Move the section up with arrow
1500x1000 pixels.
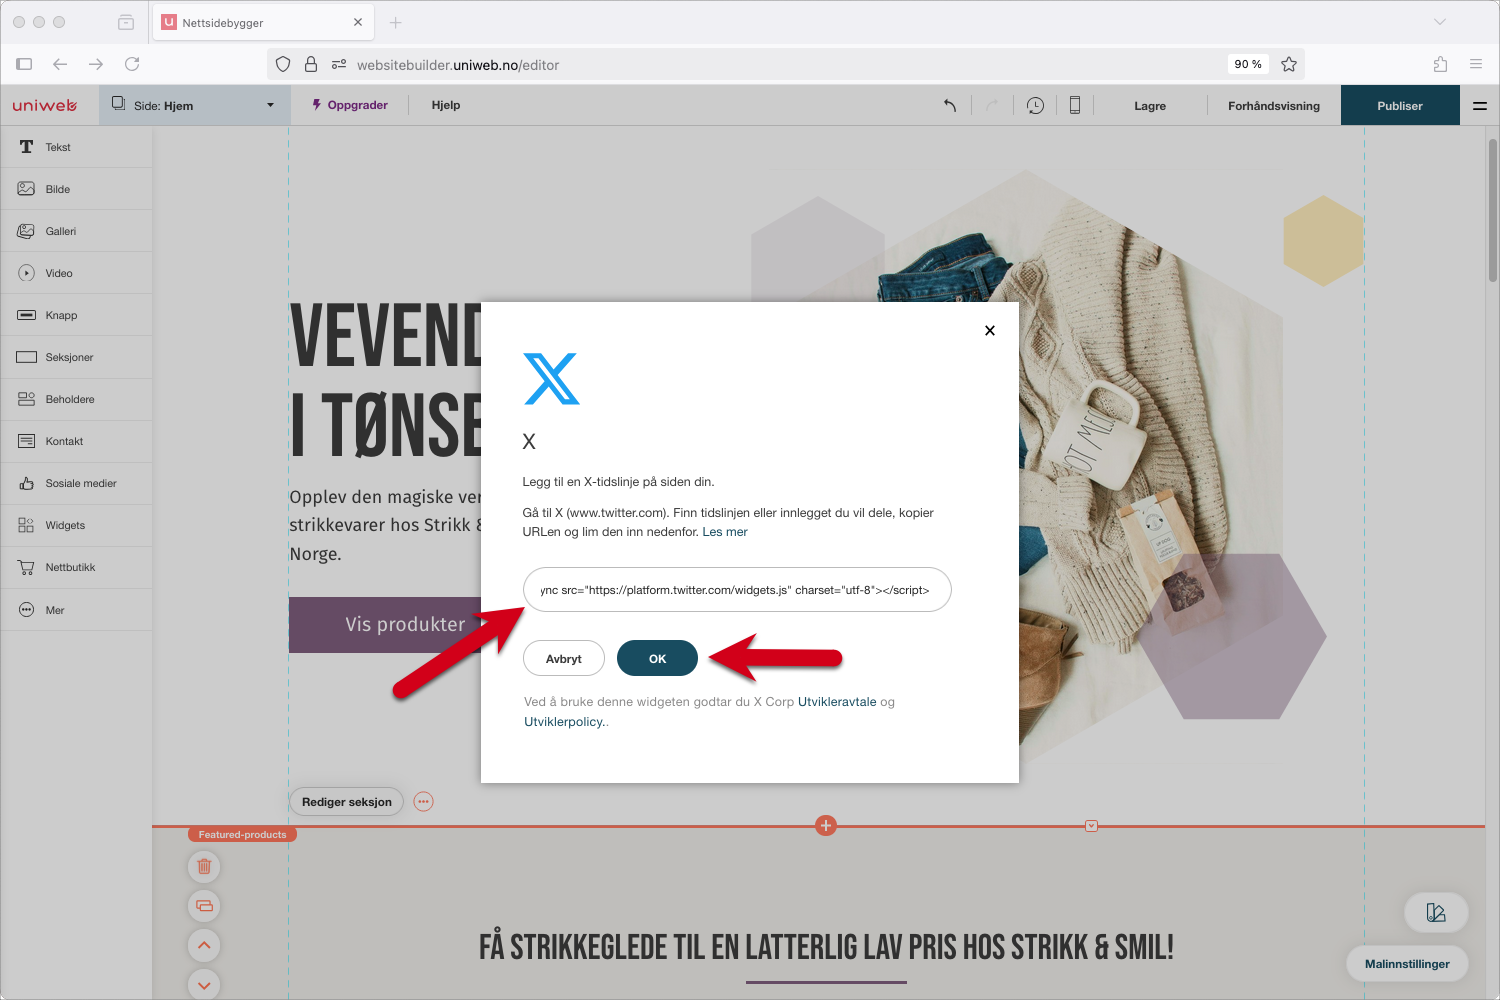(x=204, y=945)
